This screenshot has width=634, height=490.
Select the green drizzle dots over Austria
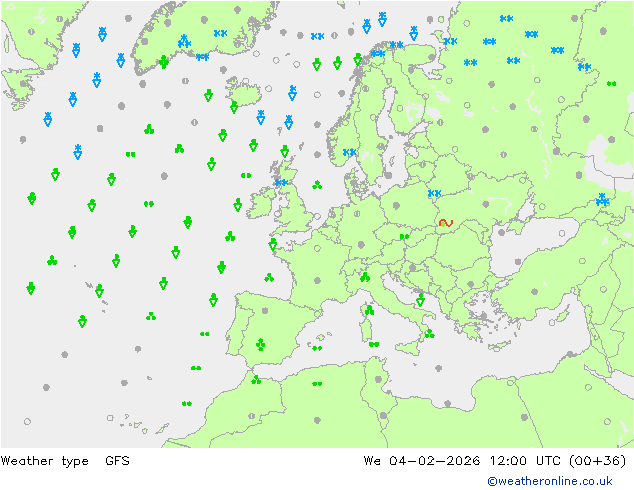pos(404,237)
